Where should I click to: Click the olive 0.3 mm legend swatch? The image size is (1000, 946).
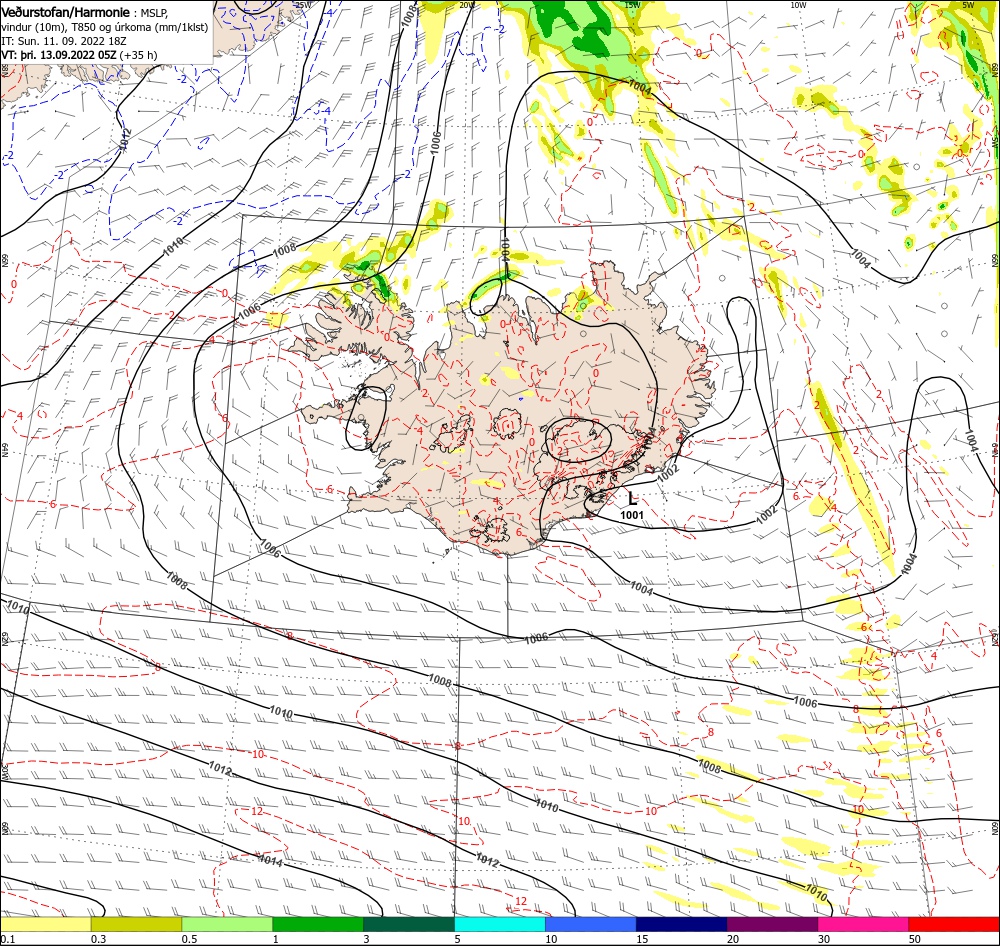(x=136, y=924)
